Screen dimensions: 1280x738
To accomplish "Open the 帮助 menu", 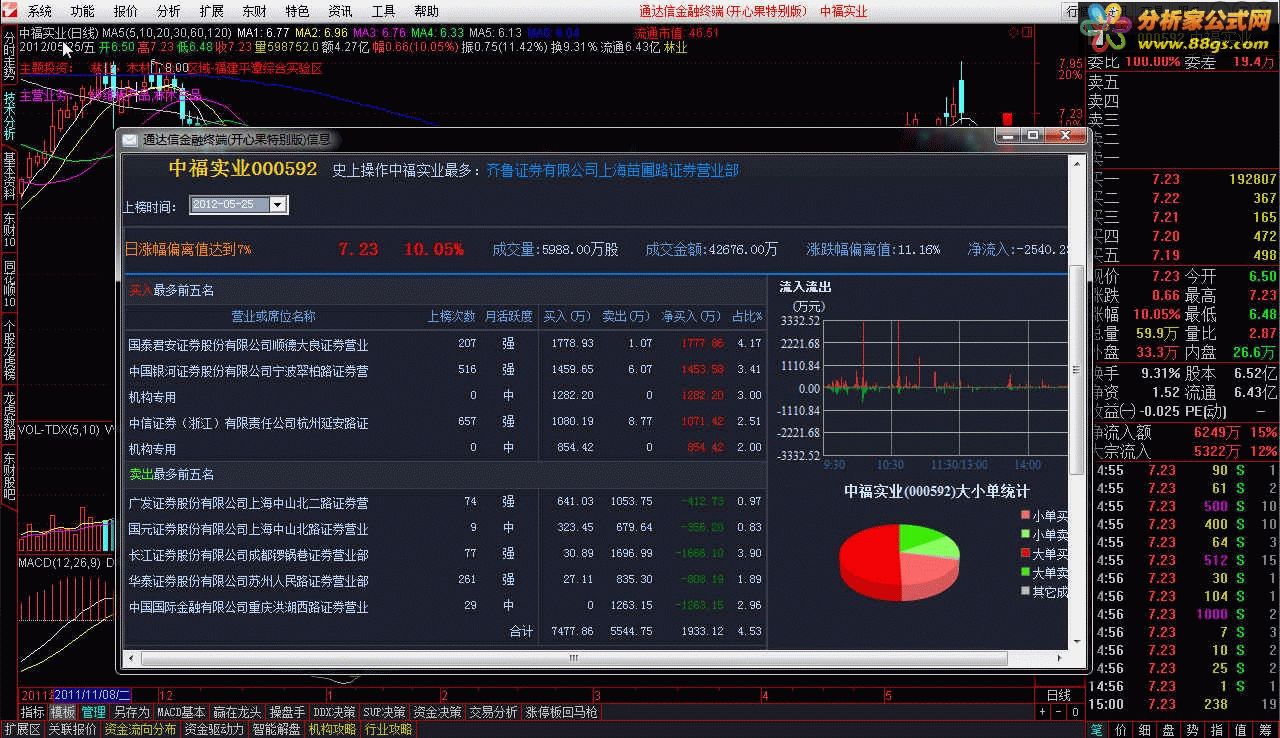I will coord(427,12).
